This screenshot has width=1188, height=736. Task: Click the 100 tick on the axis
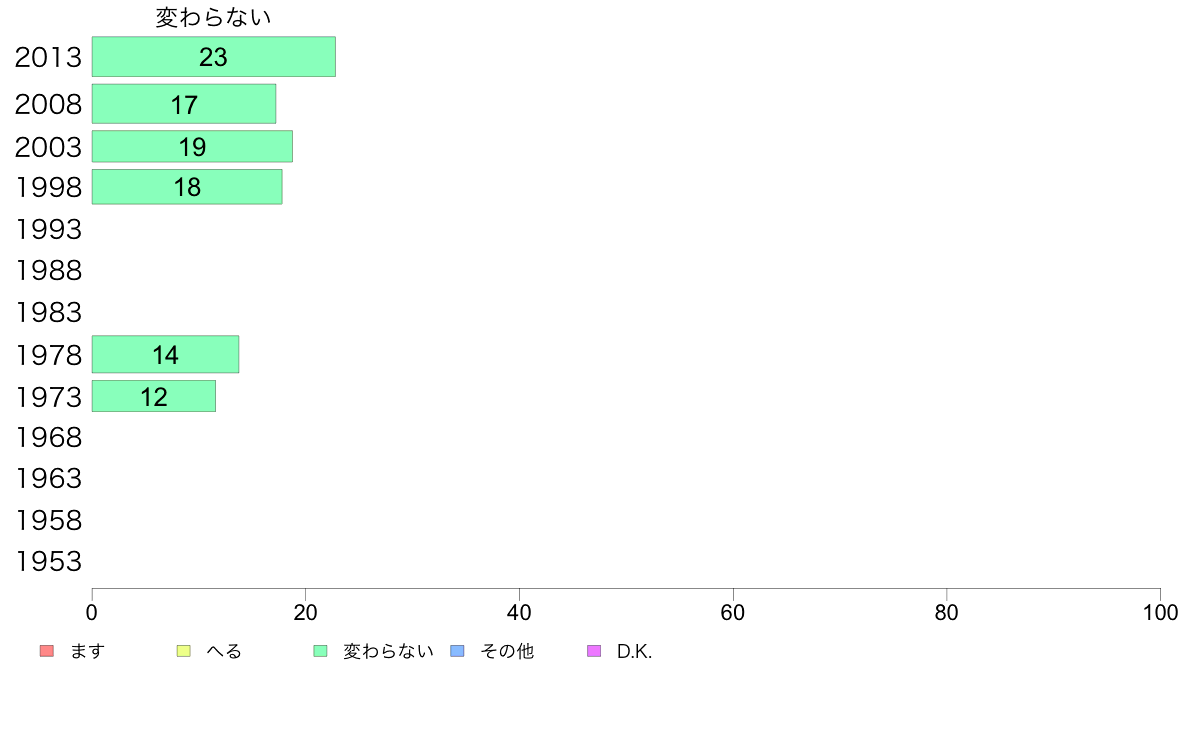pyautogui.click(x=1160, y=612)
